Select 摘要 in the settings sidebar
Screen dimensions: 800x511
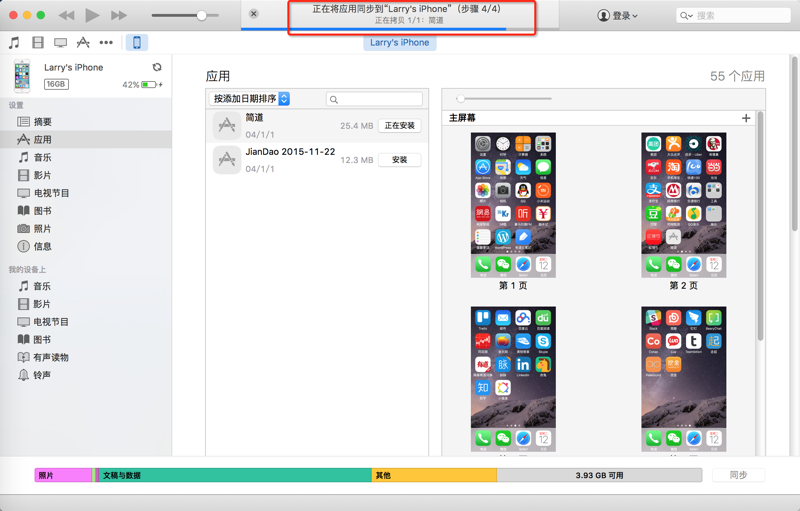[86, 121]
